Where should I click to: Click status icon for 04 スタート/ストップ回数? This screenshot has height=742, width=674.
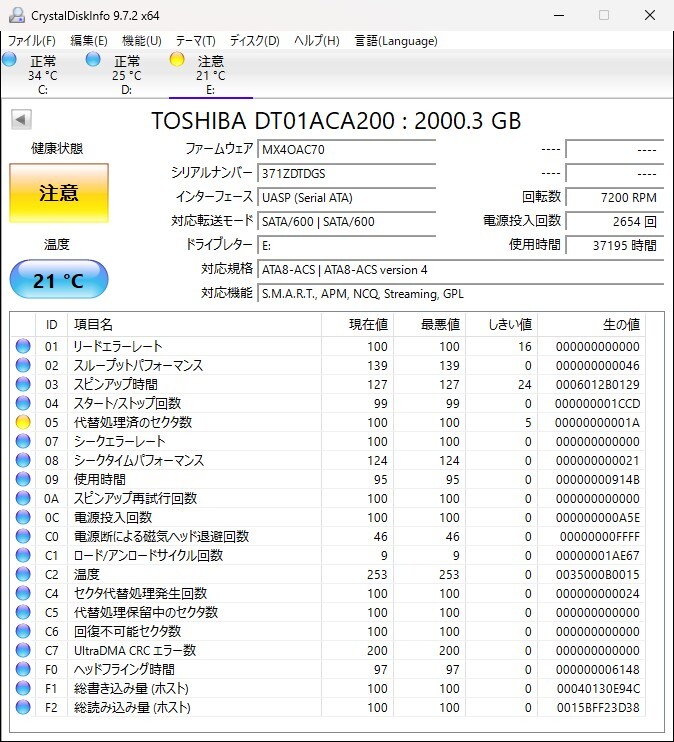(23, 403)
